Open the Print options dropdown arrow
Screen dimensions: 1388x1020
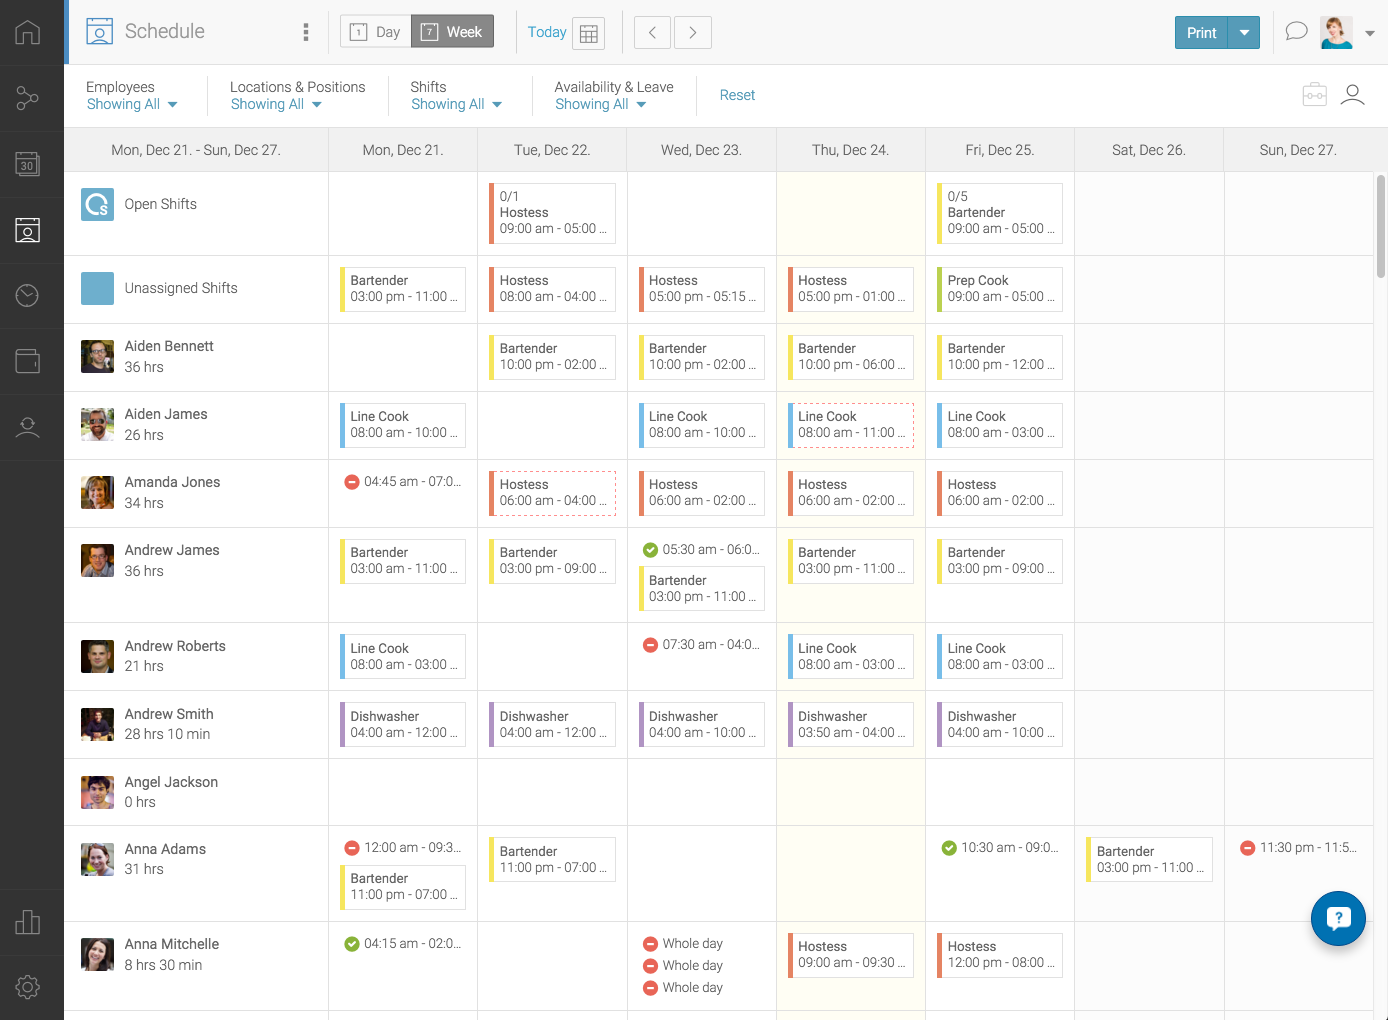tap(1244, 32)
